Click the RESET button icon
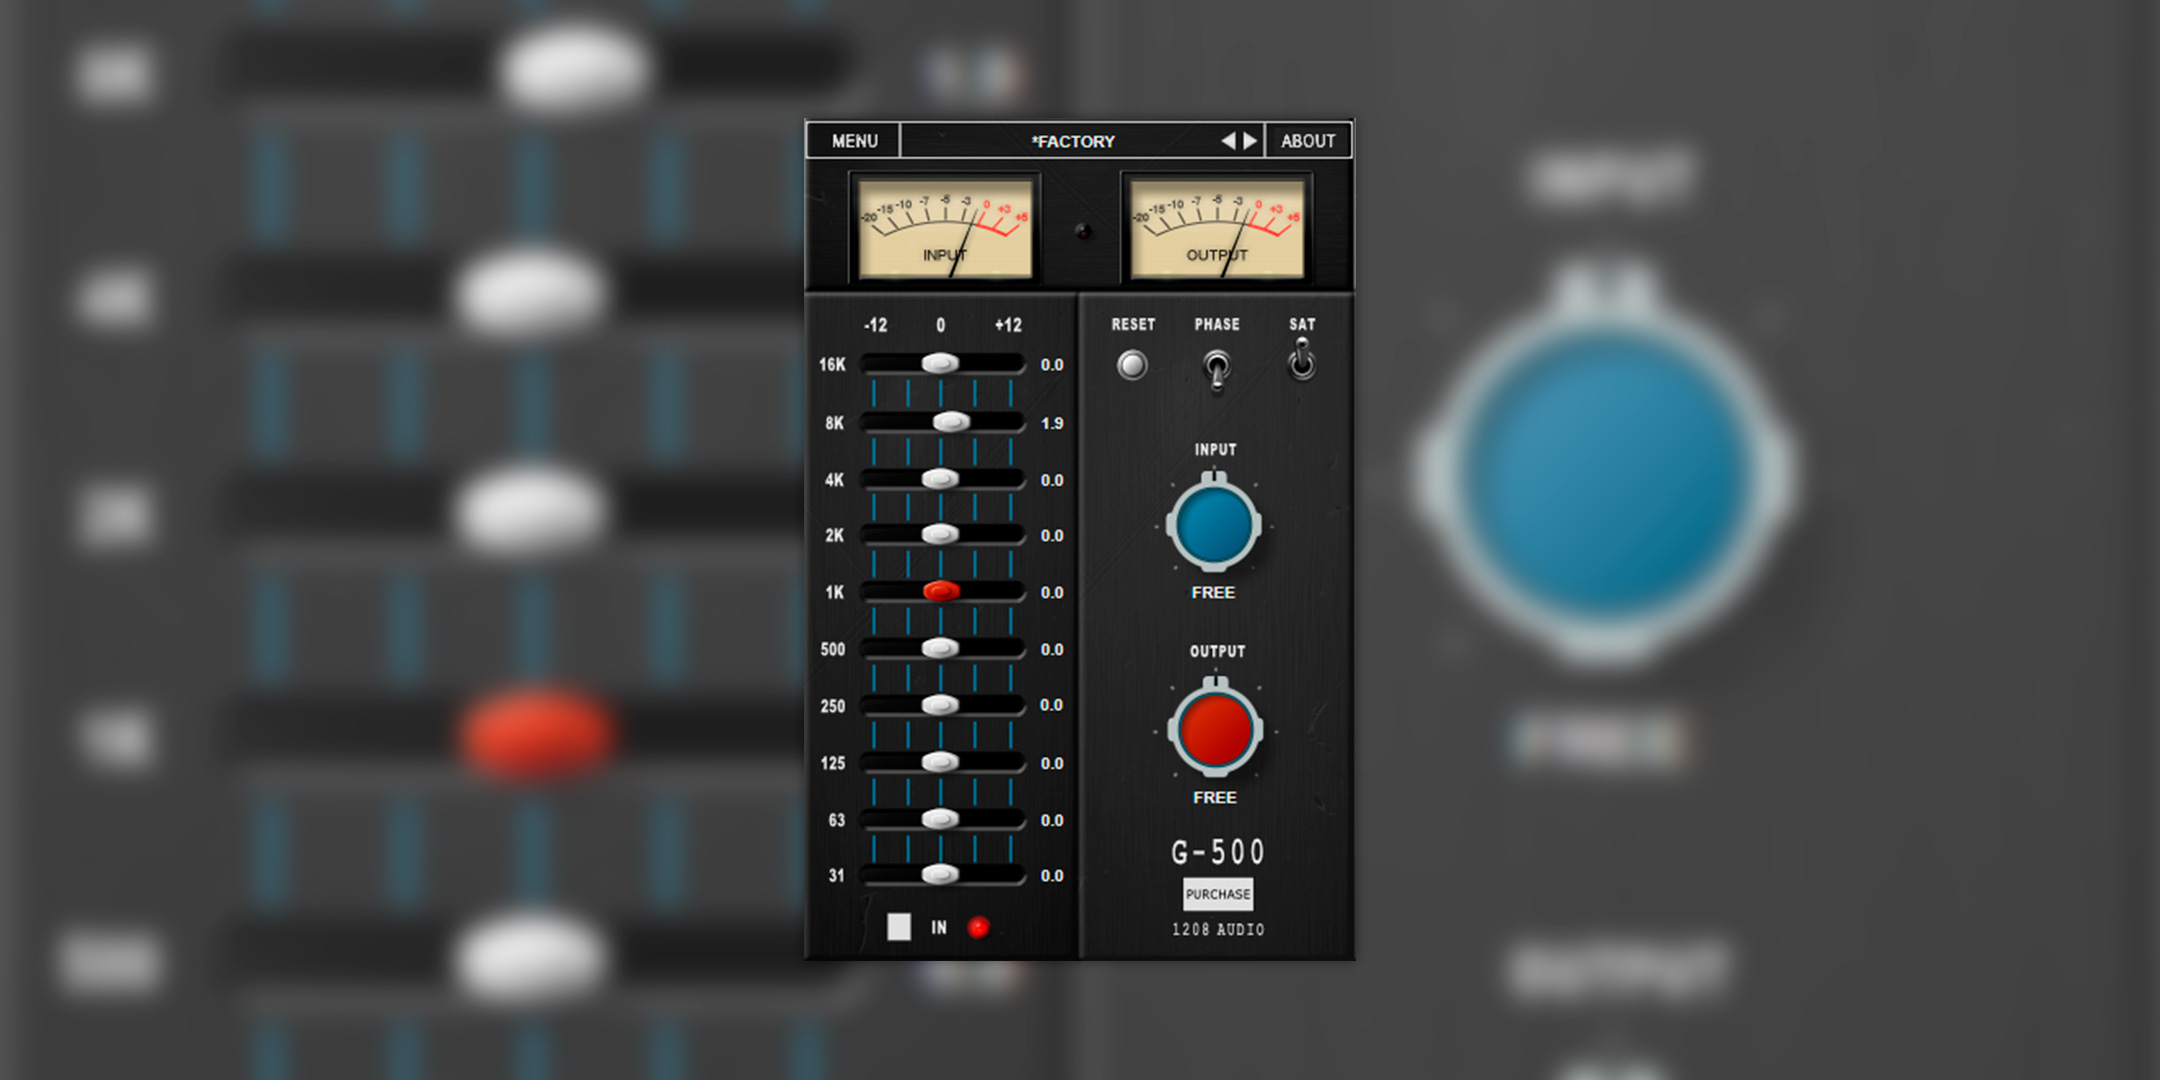The image size is (2160, 1080). (1130, 364)
